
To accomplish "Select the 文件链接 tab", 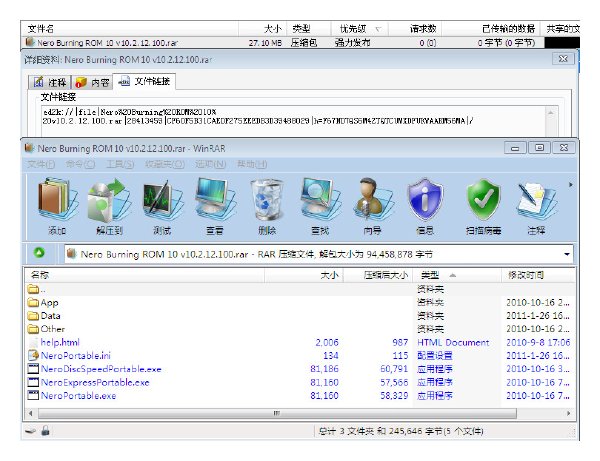I will click(x=144, y=81).
